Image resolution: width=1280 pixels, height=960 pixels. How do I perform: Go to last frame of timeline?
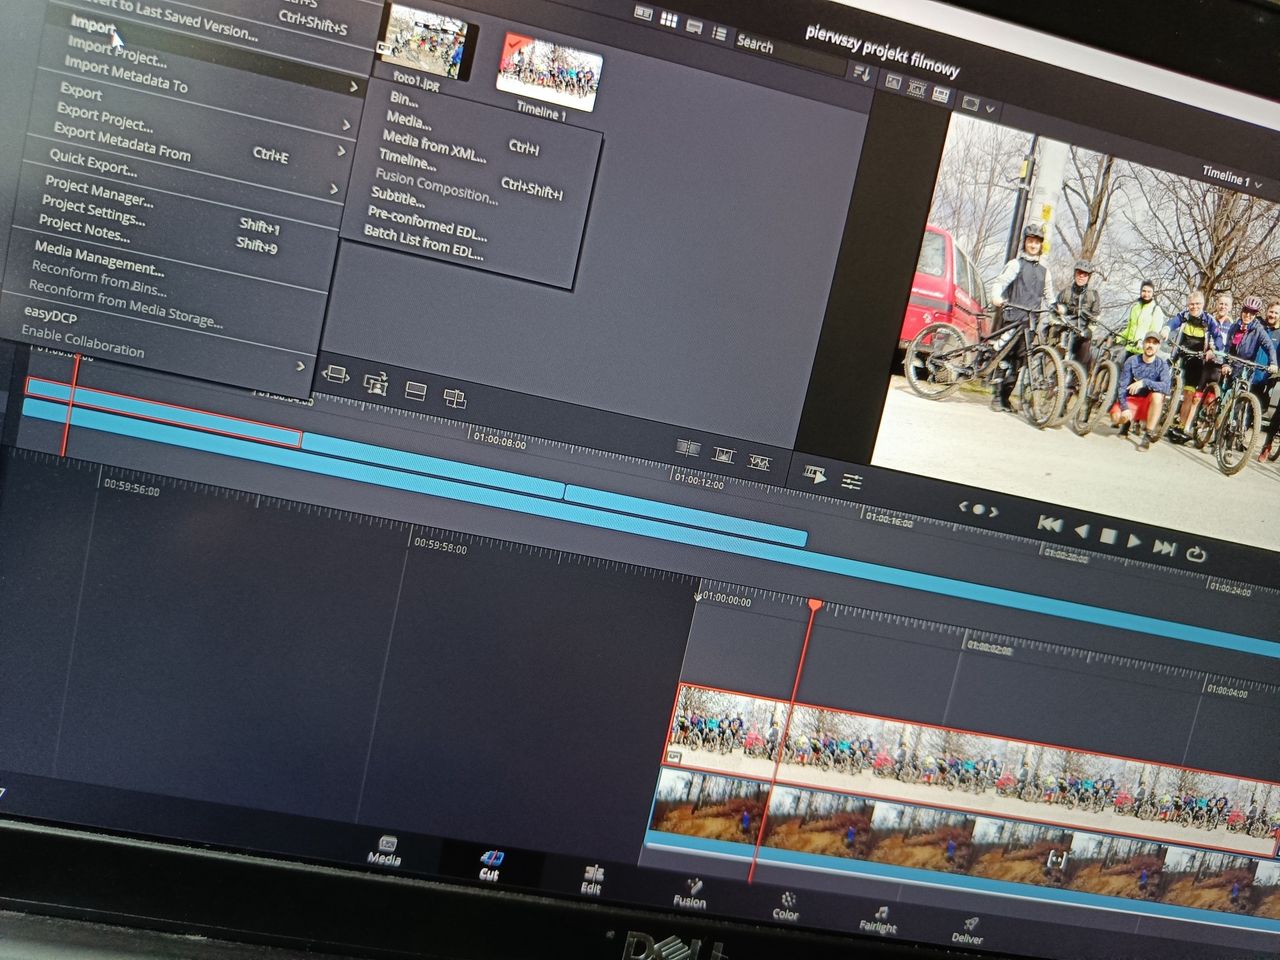pyautogui.click(x=1164, y=547)
